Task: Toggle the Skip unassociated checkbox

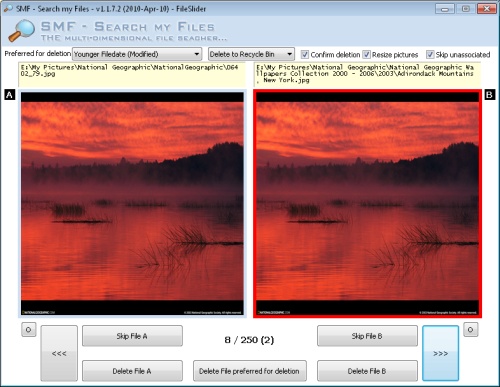Action: point(430,54)
